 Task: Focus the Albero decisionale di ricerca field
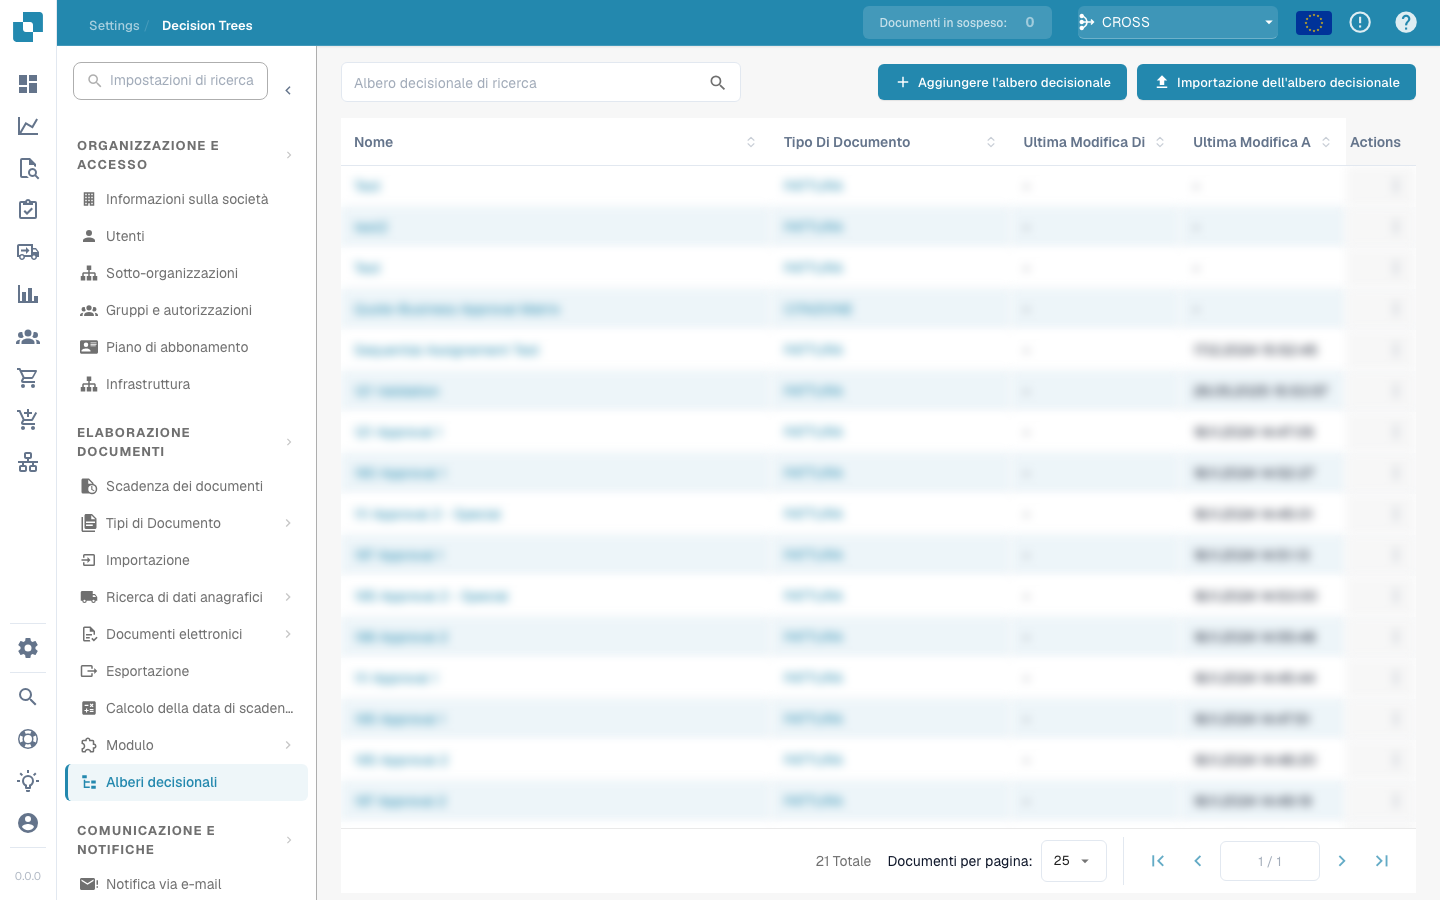541,82
